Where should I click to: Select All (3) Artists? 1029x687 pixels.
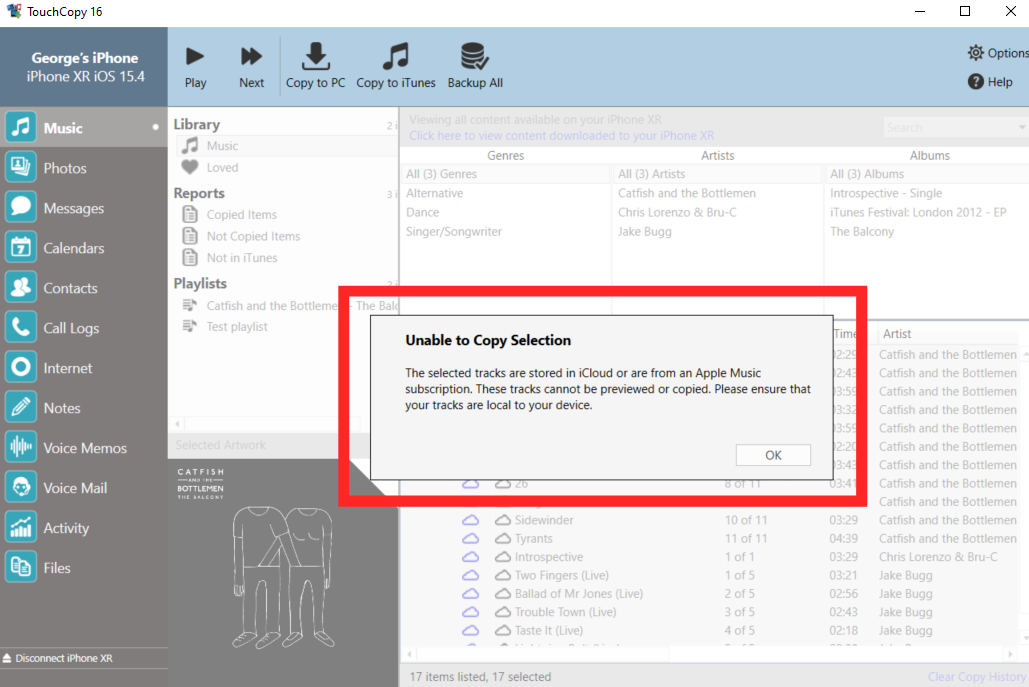click(x=717, y=174)
